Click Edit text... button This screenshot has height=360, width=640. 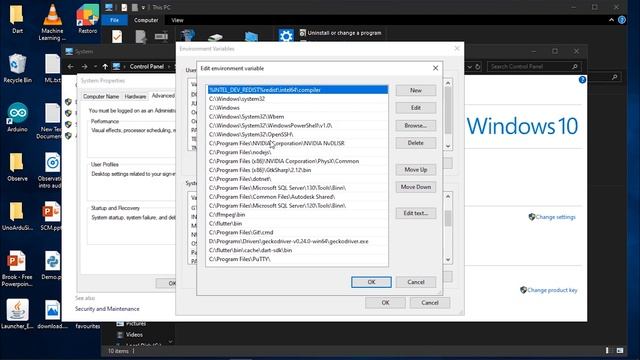[x=416, y=213]
